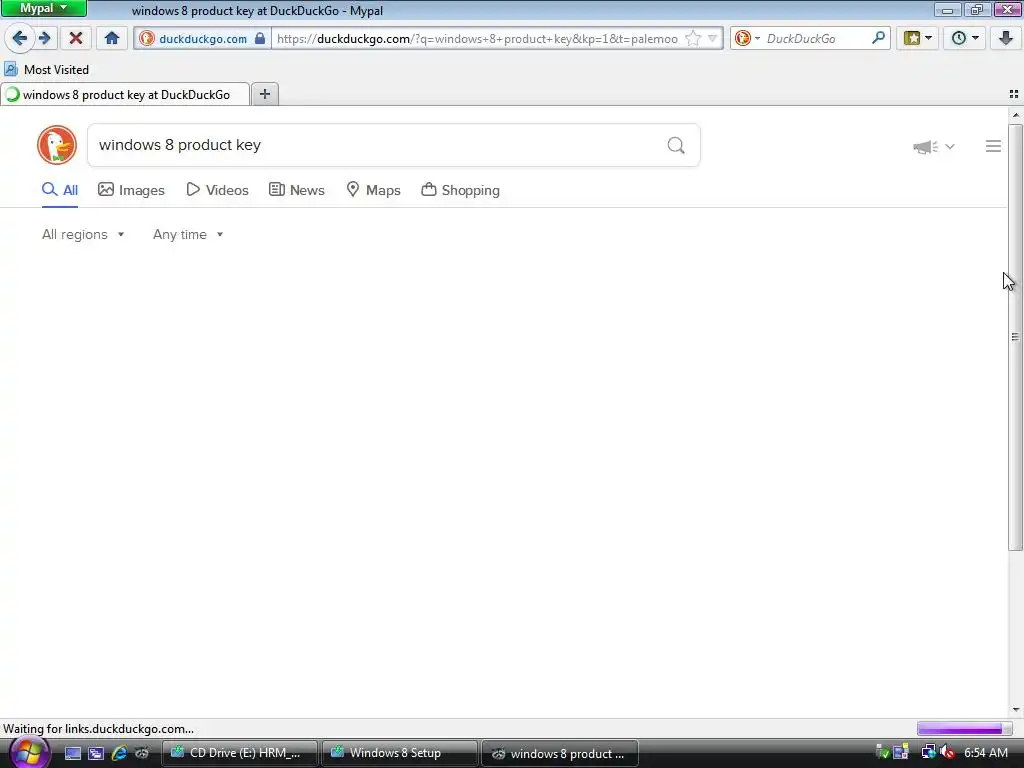1024x768 pixels.
Task: Open the search engine selector dropdown
Action: click(747, 39)
